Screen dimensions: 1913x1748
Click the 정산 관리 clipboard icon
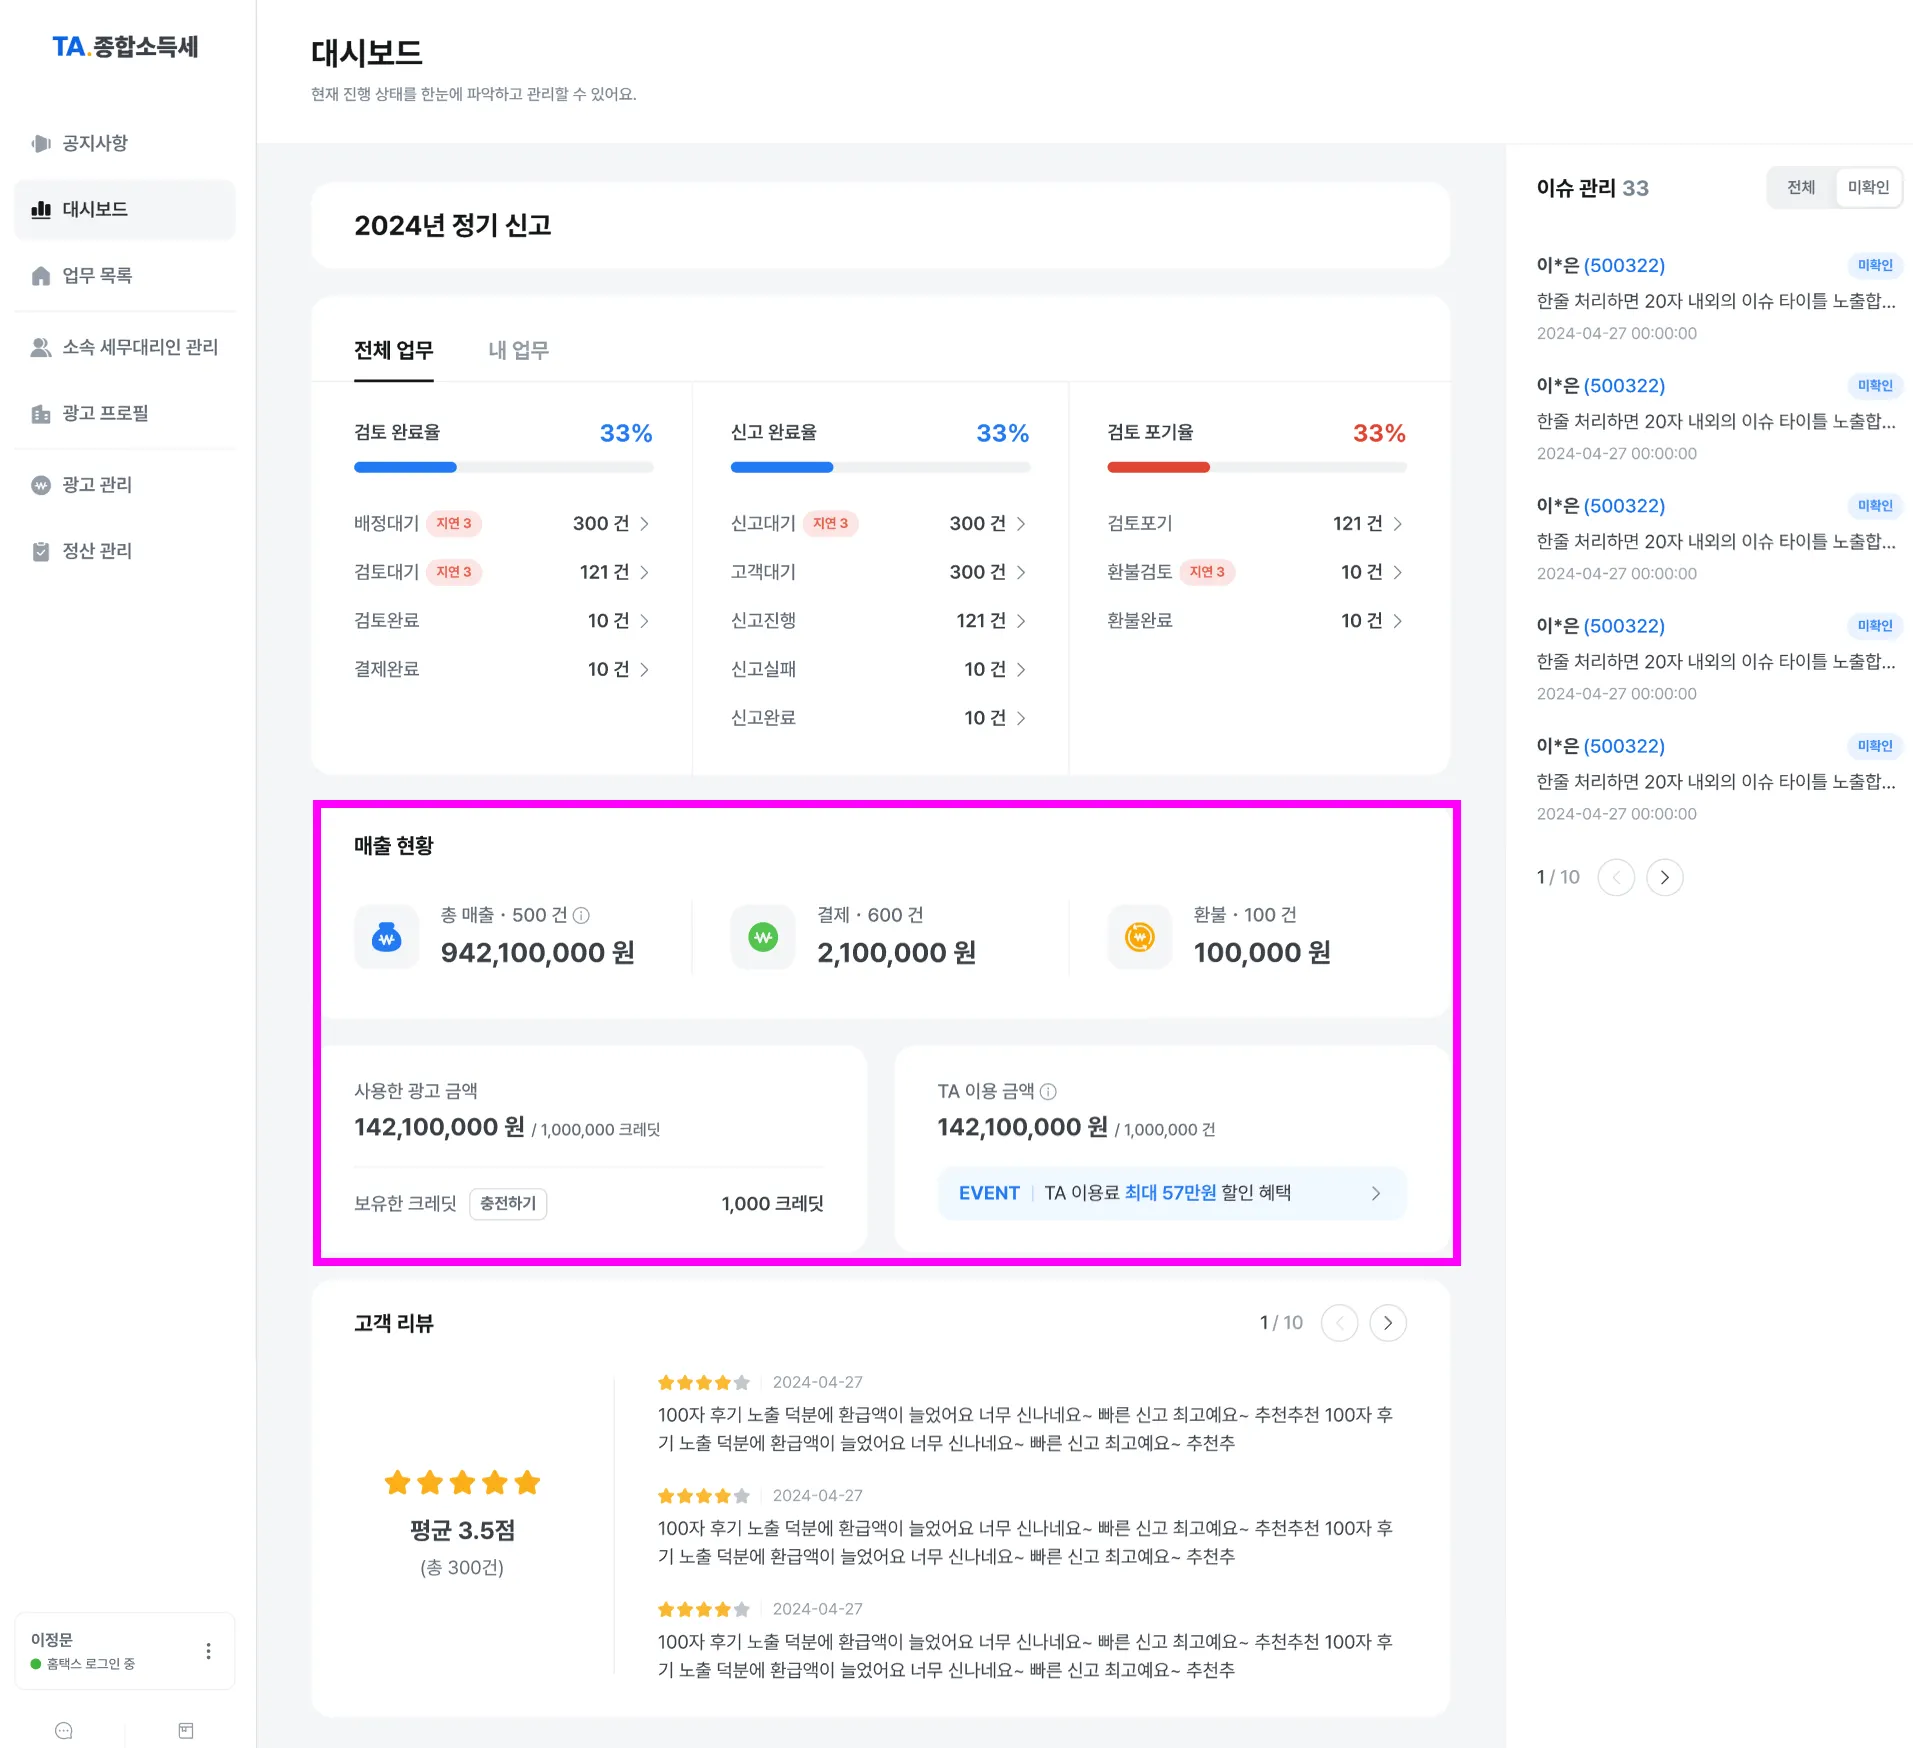[x=41, y=551]
